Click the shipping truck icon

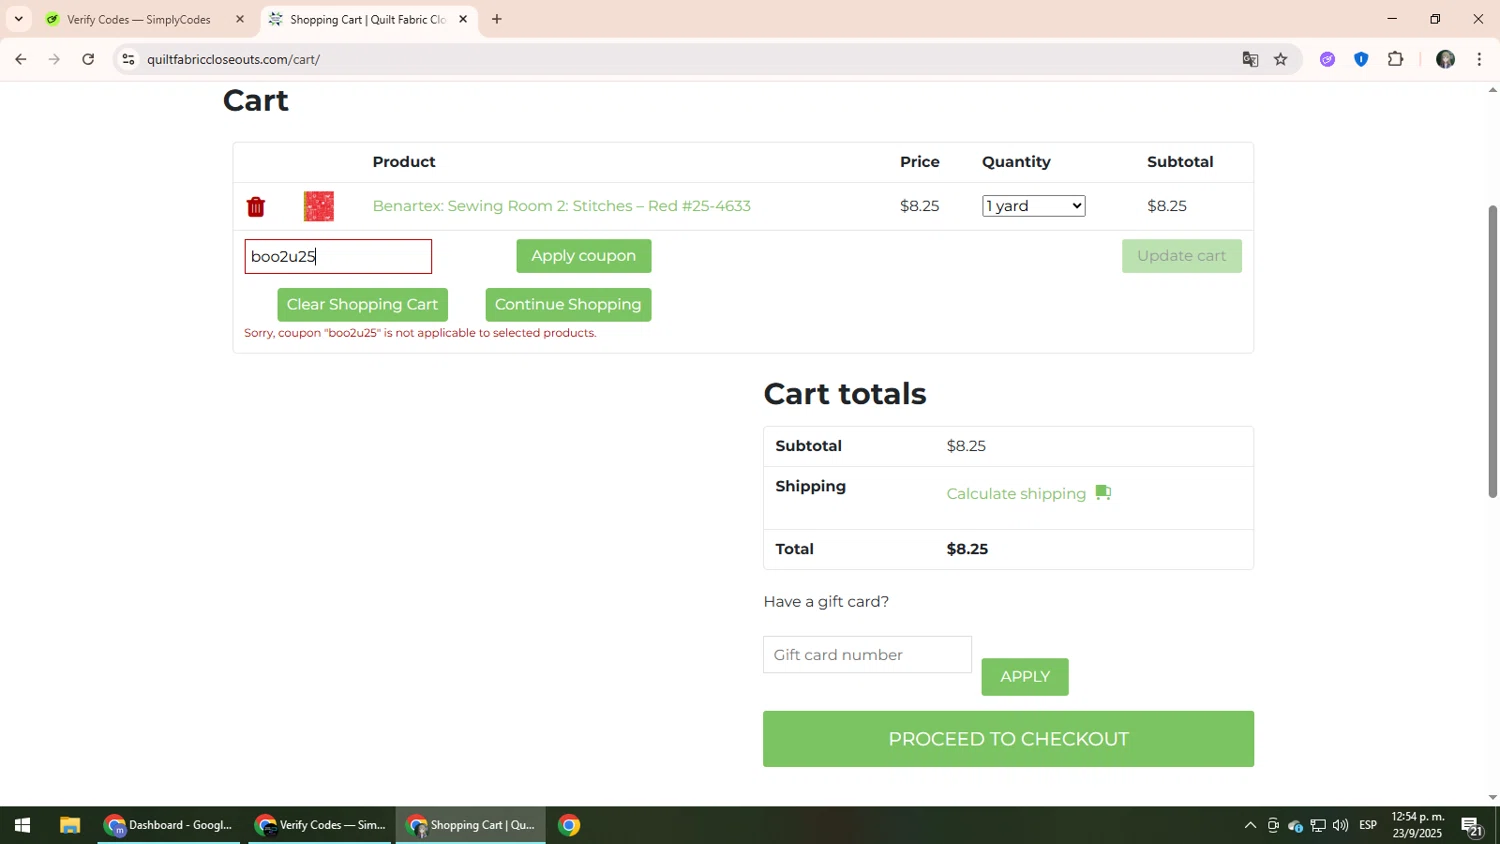pyautogui.click(x=1103, y=492)
